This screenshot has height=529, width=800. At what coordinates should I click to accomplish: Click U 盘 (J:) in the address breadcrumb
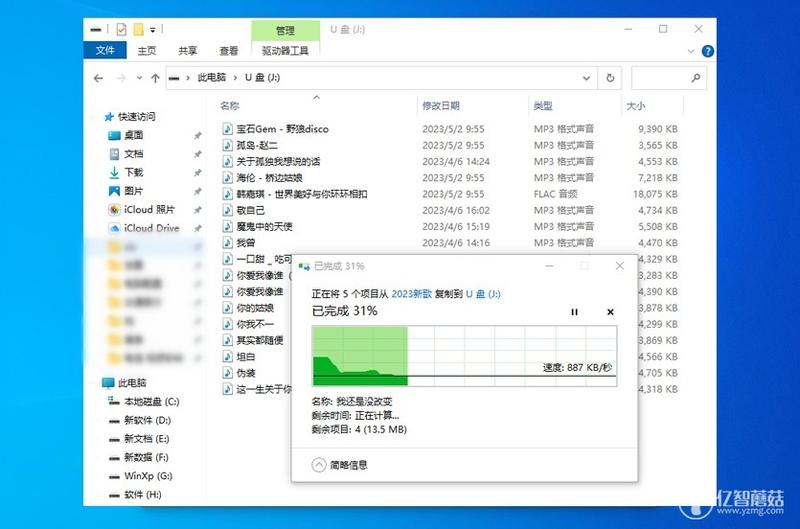click(x=262, y=78)
